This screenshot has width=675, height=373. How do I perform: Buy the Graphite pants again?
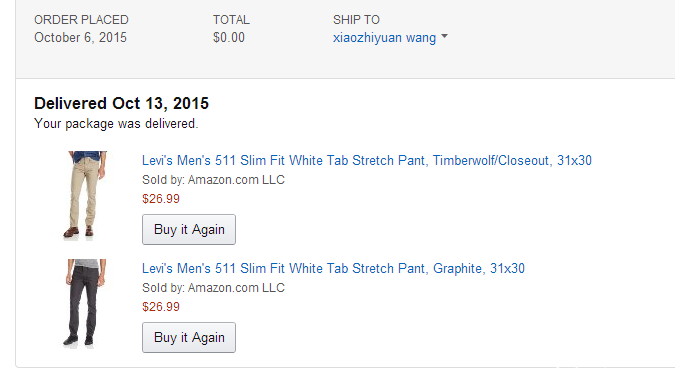pos(189,338)
